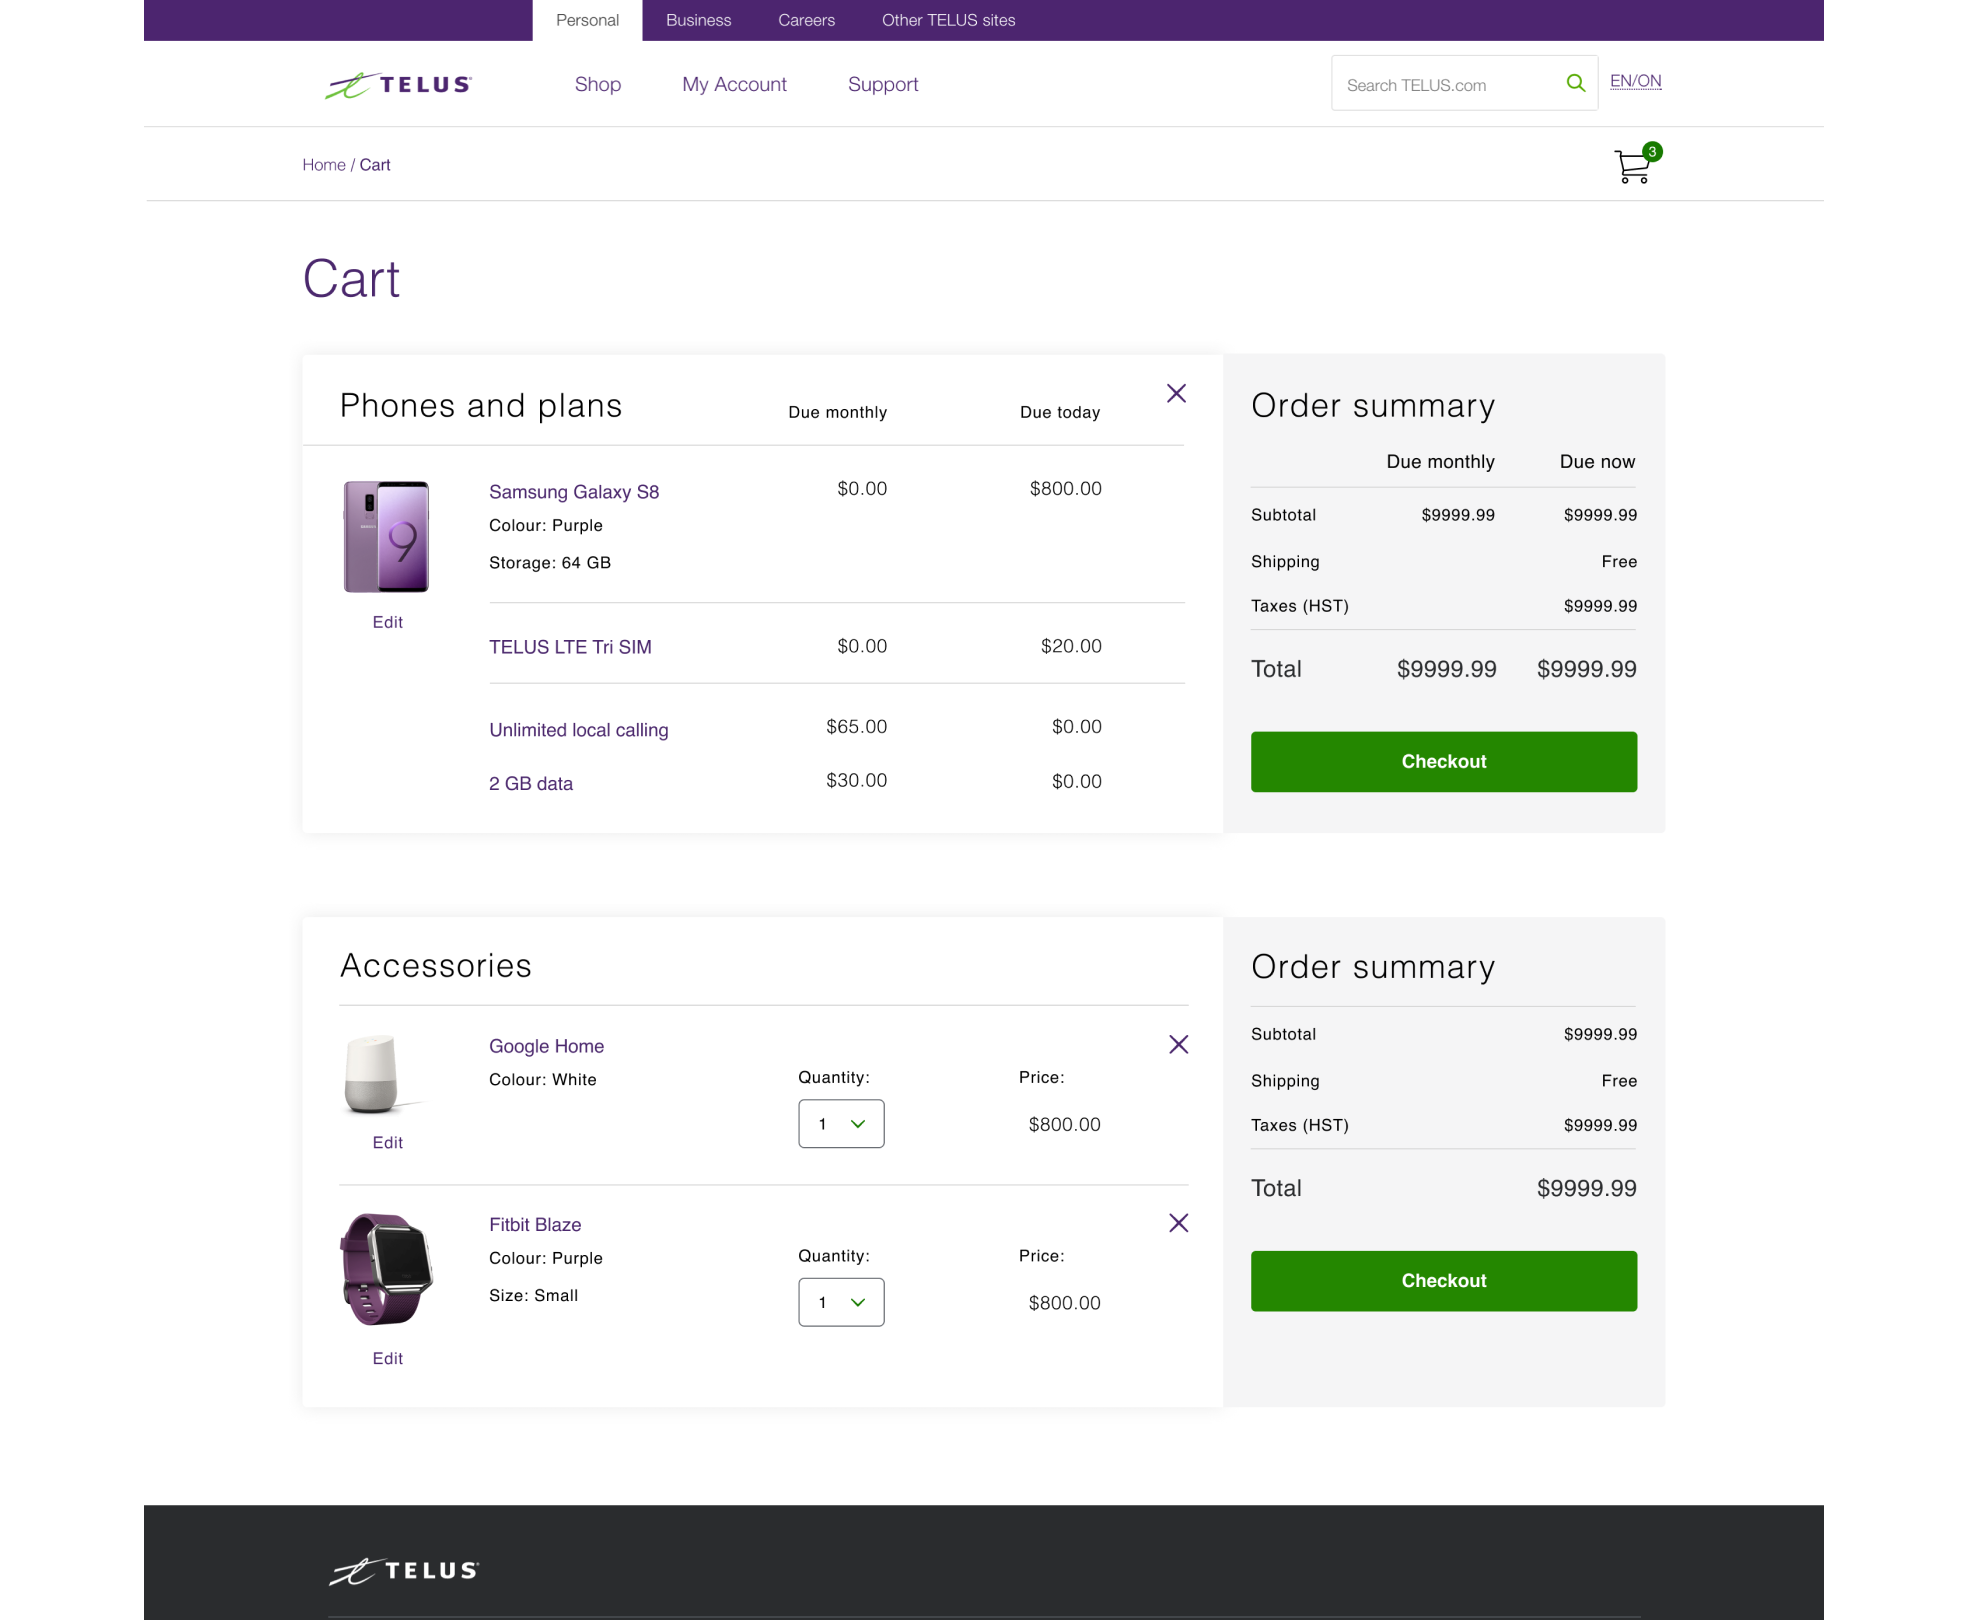1968x1620 pixels.
Task: Open the Support menu
Action: pos(882,85)
